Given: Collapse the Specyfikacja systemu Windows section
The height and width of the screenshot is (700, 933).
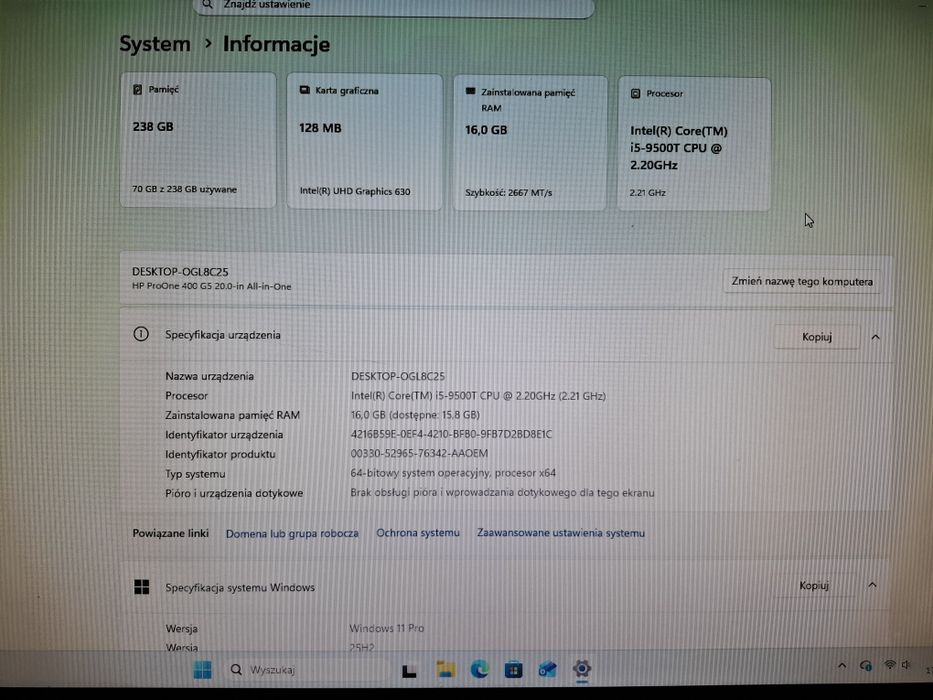Looking at the screenshot, I should 872,585.
